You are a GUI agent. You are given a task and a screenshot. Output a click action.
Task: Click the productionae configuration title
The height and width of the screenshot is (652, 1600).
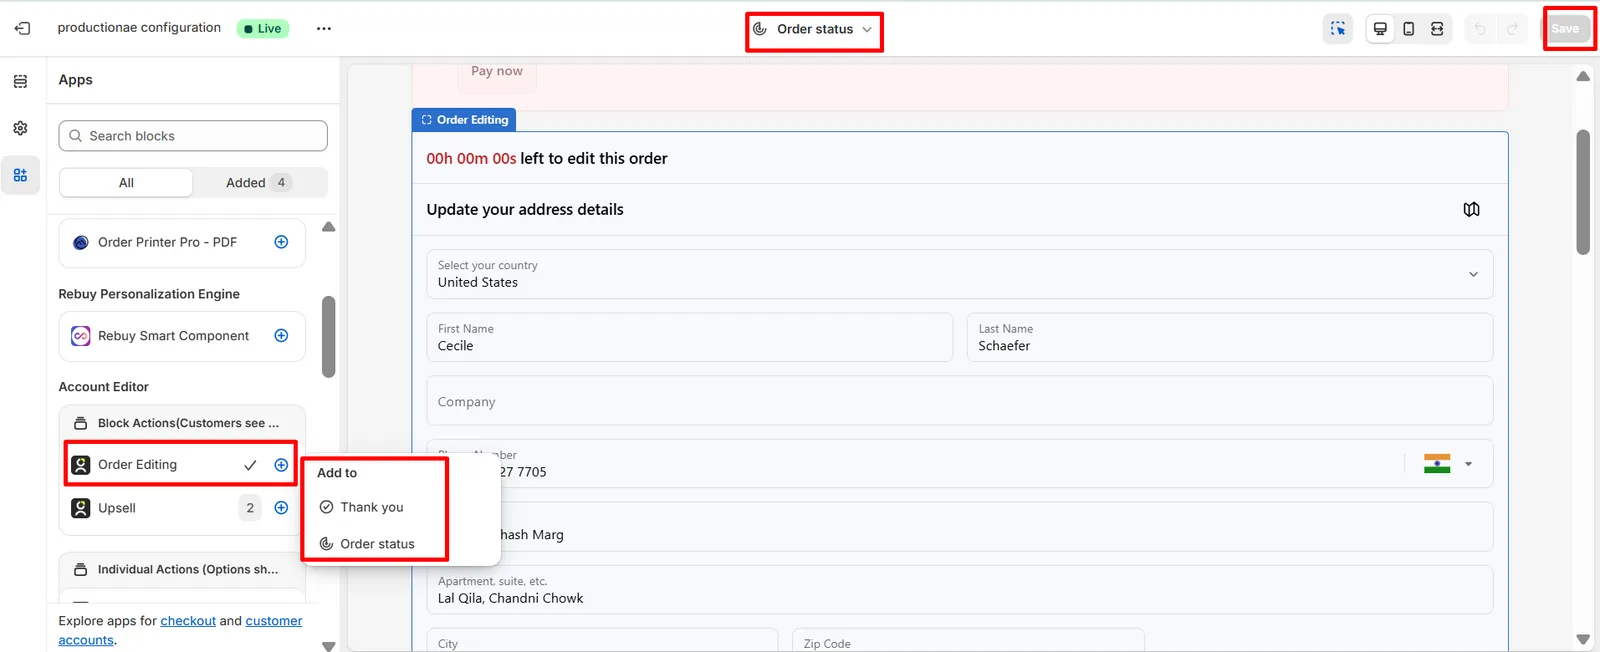139,28
